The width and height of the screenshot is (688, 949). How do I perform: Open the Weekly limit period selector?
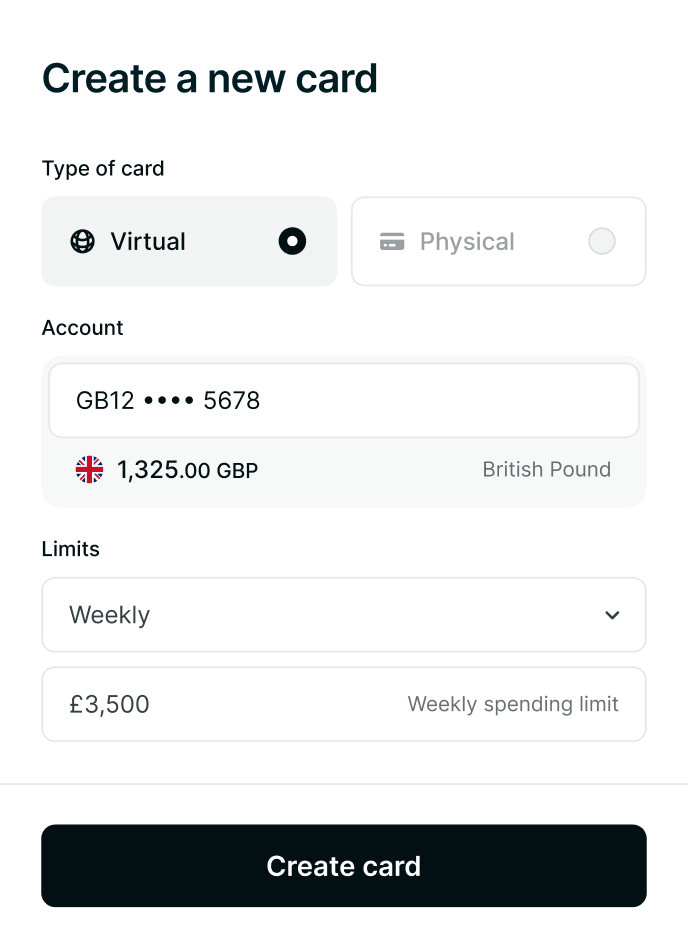click(344, 615)
